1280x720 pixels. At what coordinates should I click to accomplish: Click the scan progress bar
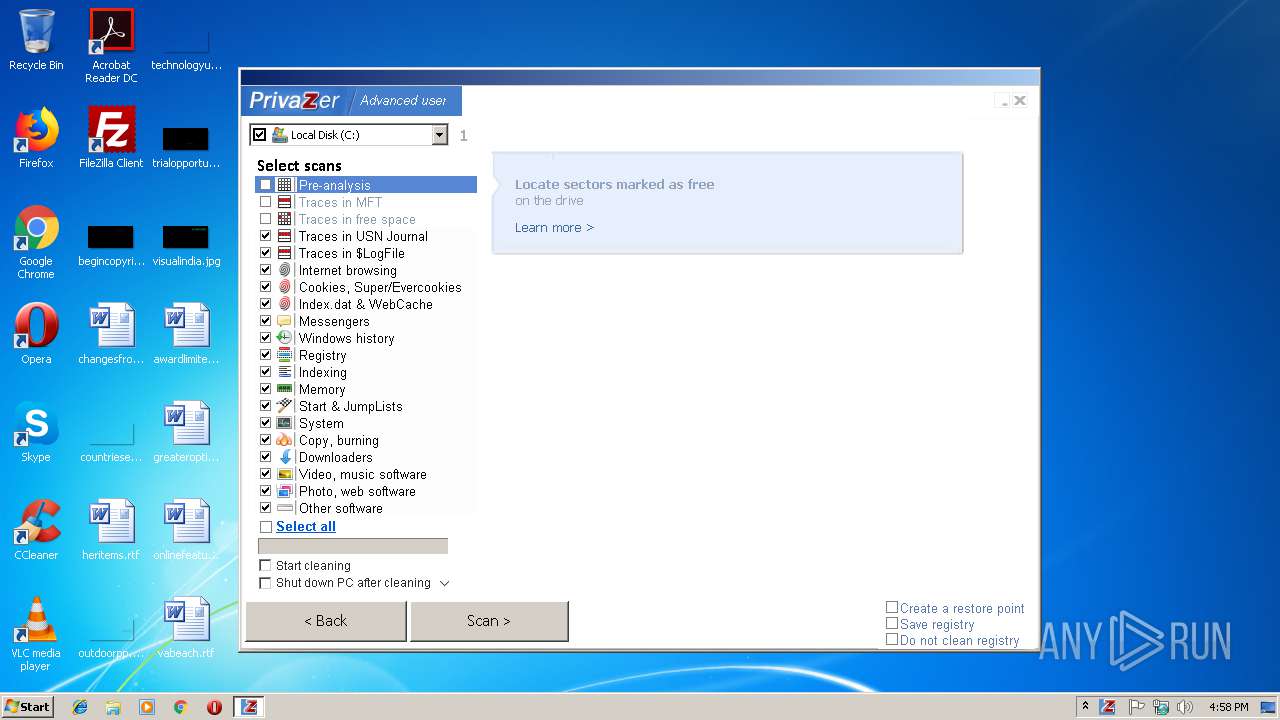pyautogui.click(x=353, y=546)
